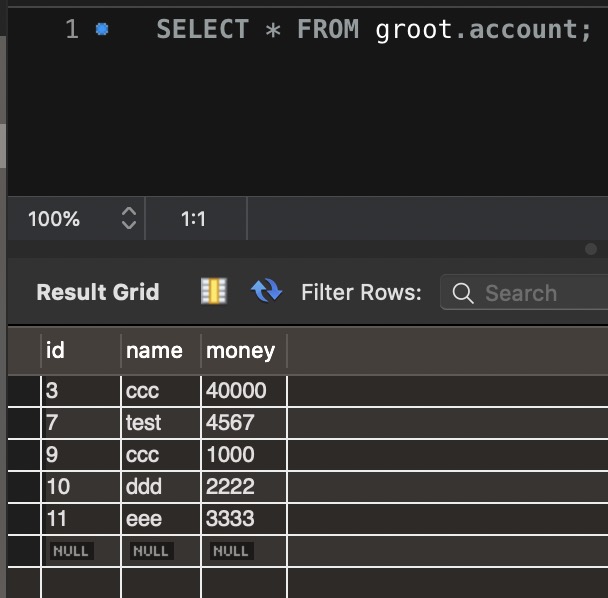The image size is (608, 598).
Task: Click the blue statement marker on line 1
Action: pyautogui.click(x=101, y=30)
